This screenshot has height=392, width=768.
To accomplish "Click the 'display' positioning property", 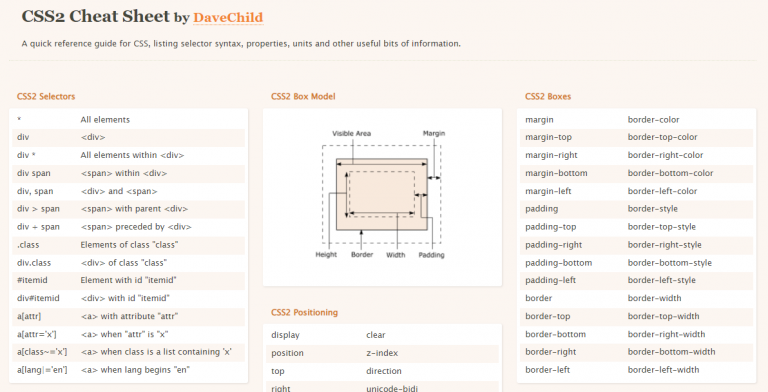I will pos(285,335).
